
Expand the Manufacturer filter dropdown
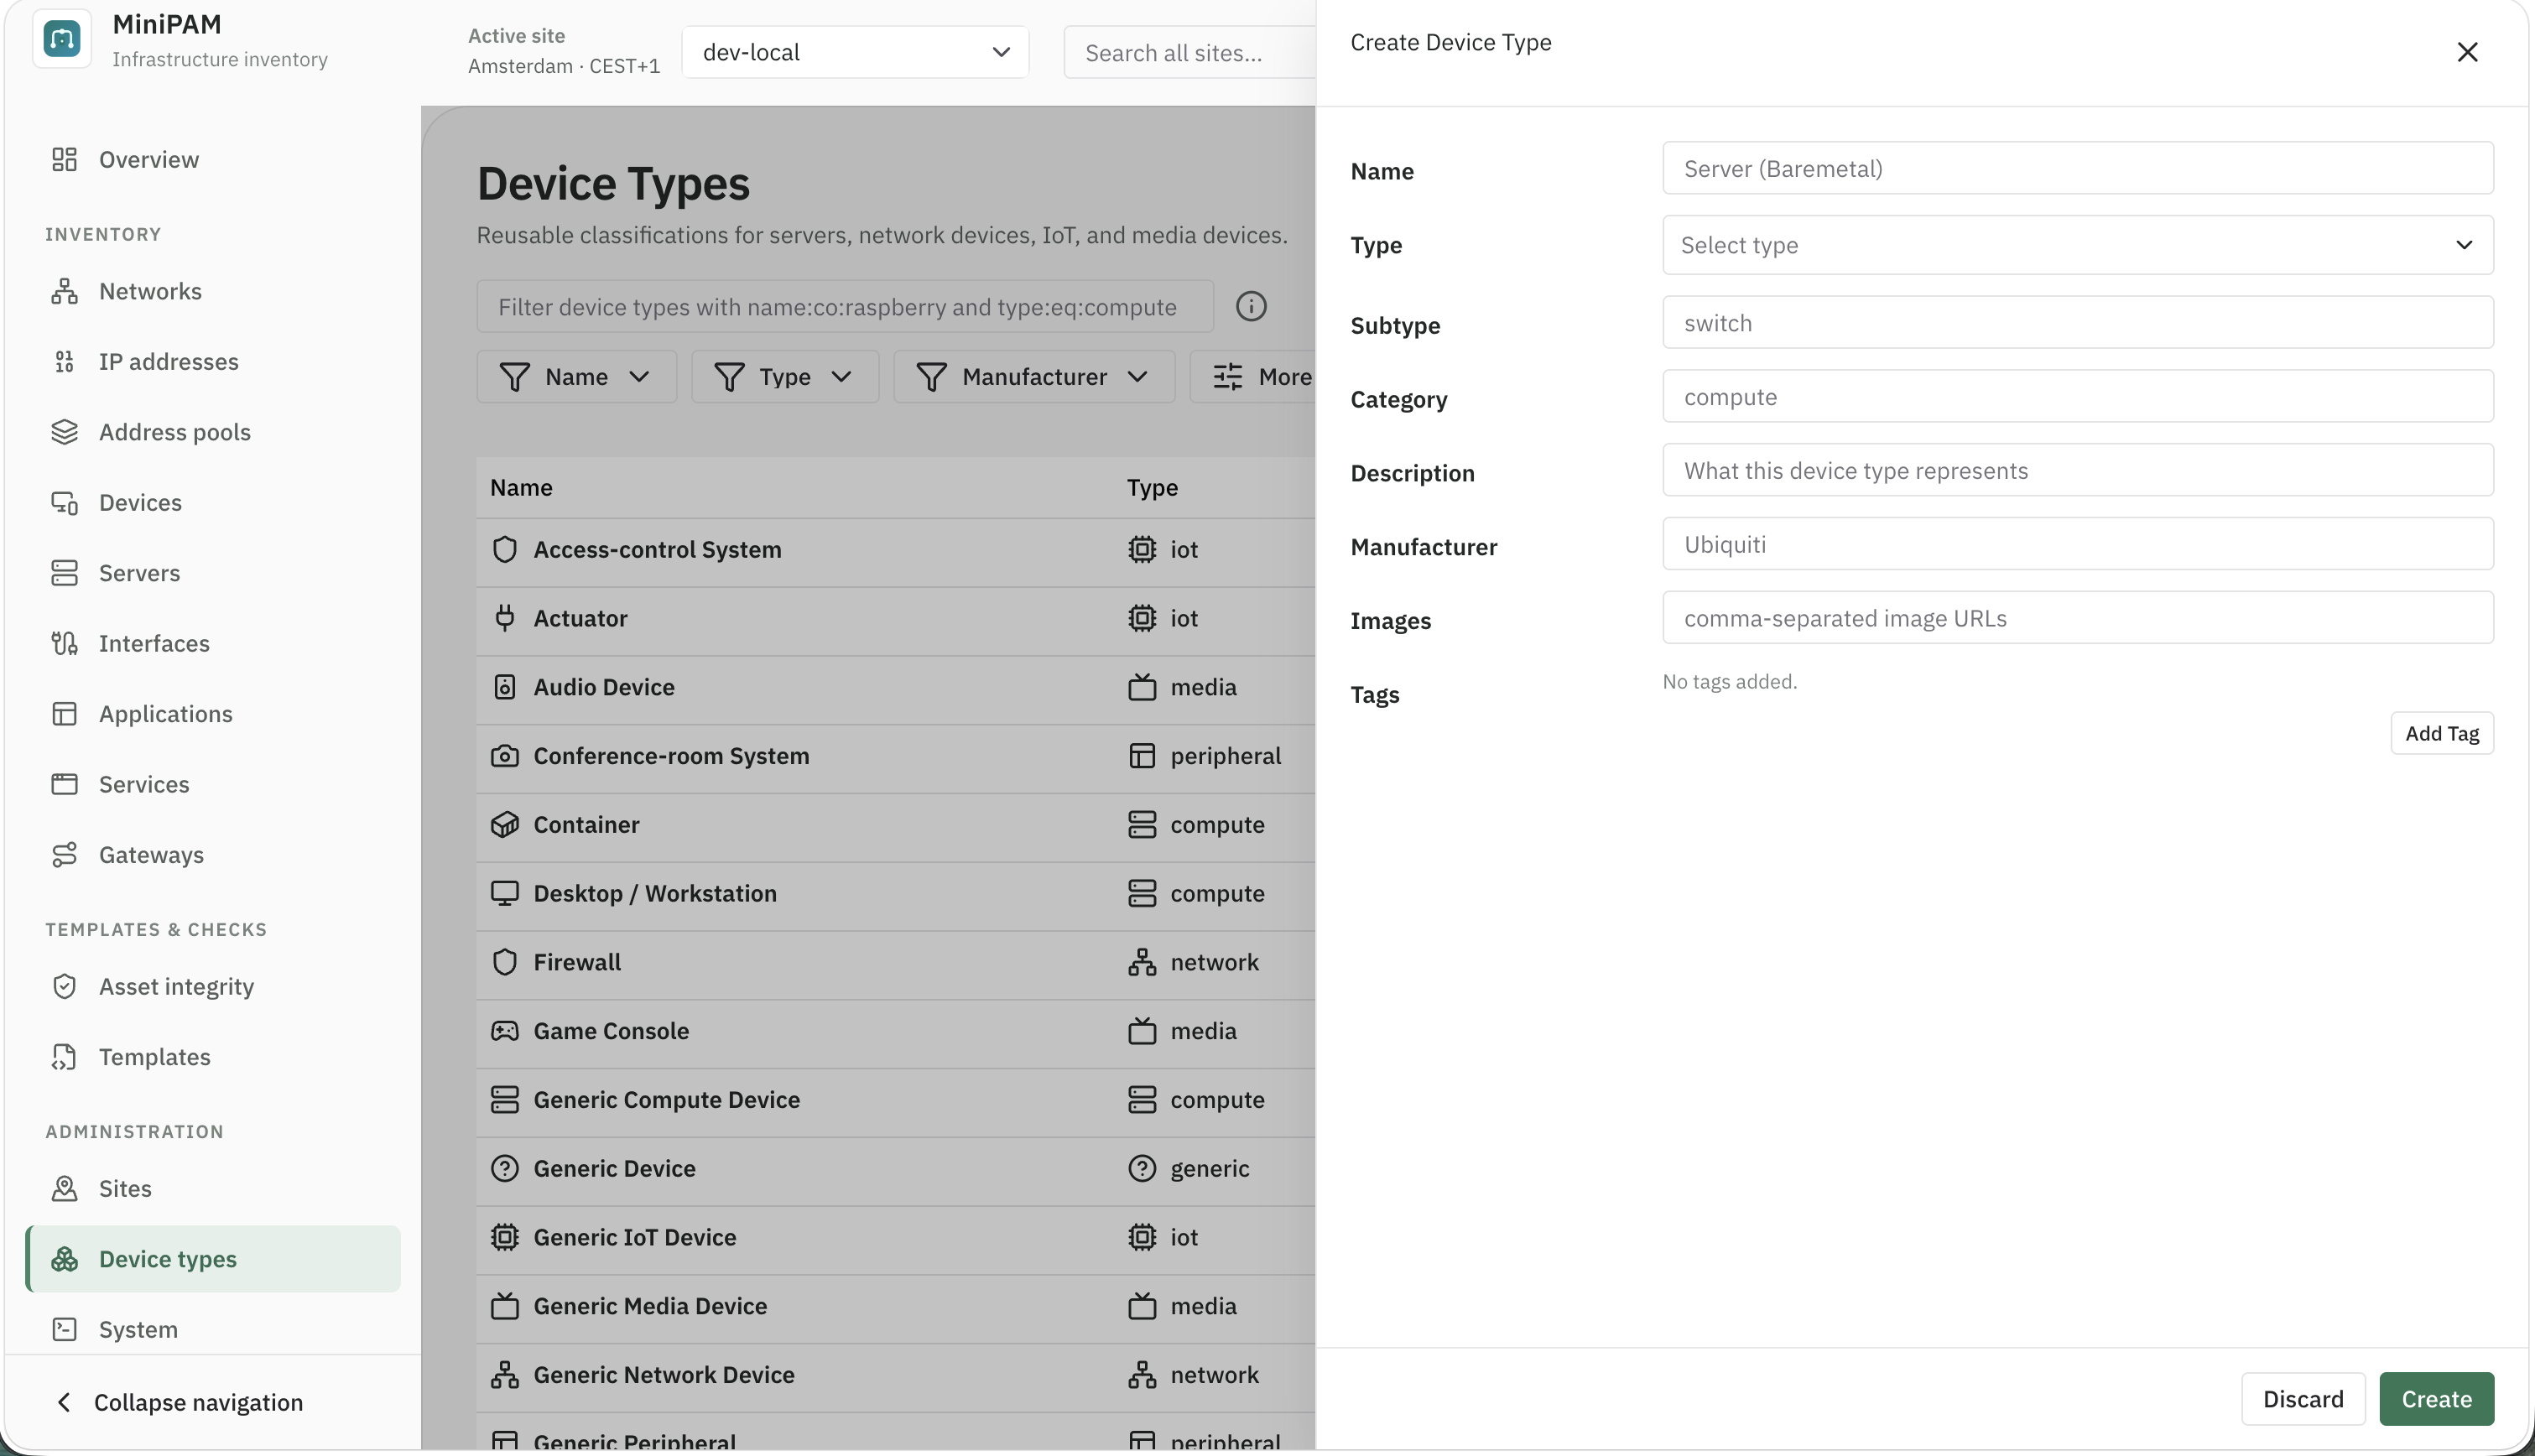tap(1034, 377)
